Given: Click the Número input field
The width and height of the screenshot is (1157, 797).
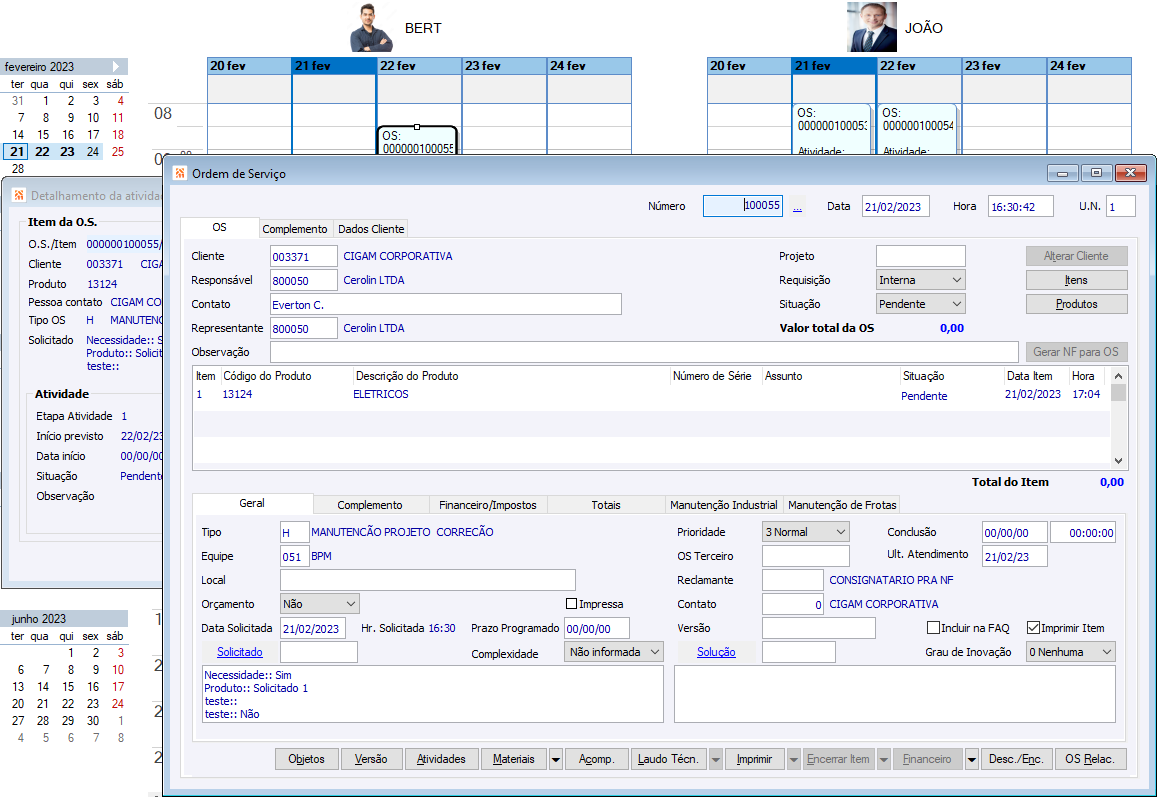Looking at the screenshot, I should point(743,206).
